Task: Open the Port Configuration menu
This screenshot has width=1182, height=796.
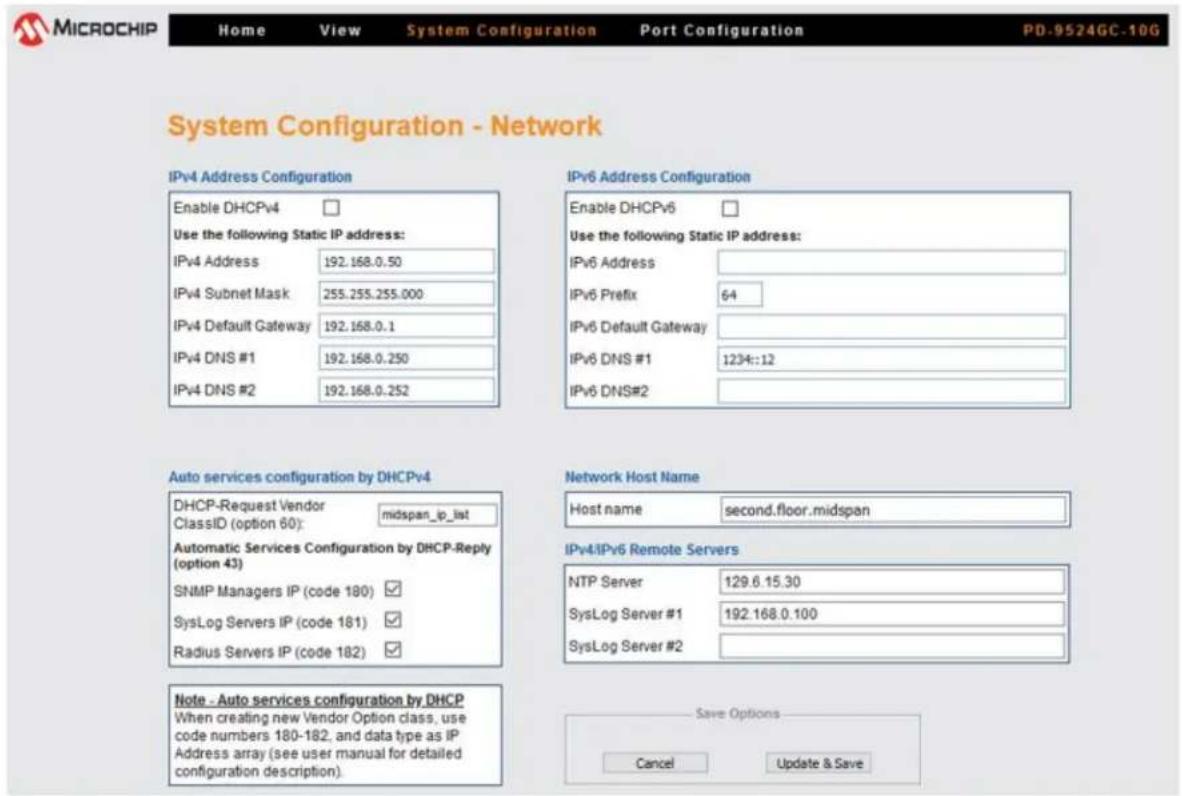Action: (x=721, y=31)
